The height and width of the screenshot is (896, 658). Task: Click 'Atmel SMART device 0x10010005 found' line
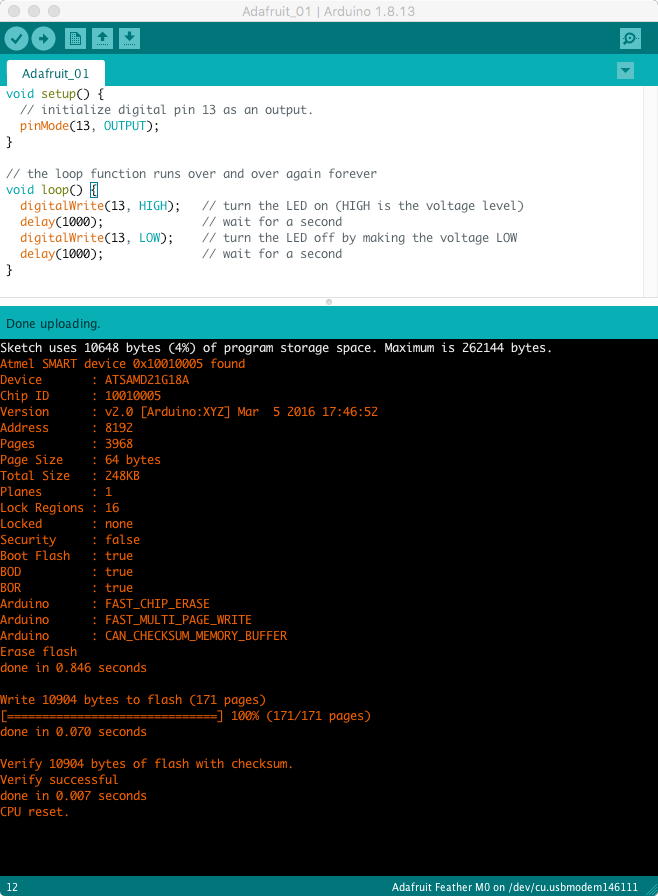pyautogui.click(x=122, y=363)
